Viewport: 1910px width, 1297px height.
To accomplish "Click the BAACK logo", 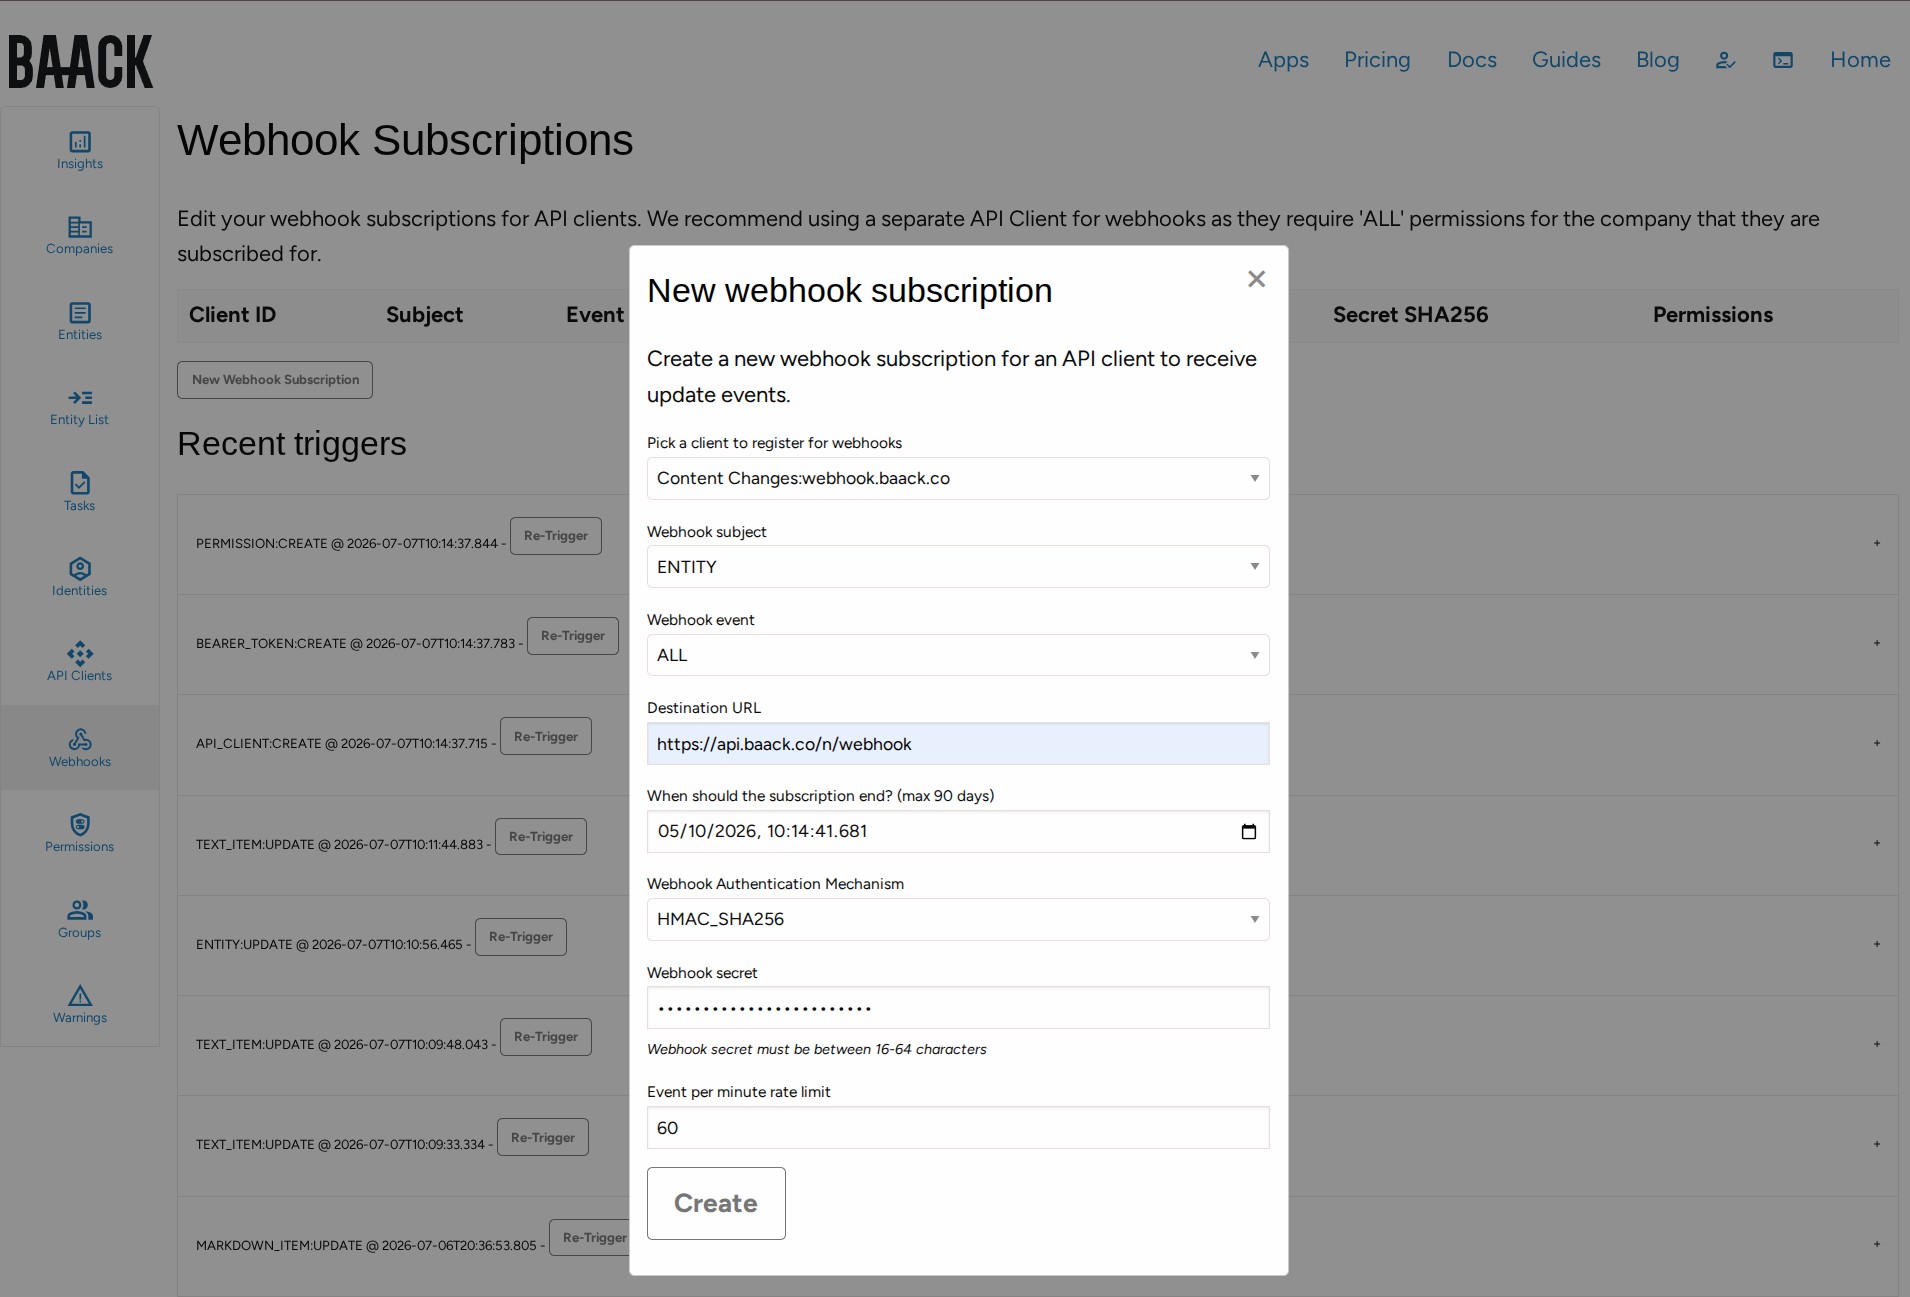I will (81, 62).
